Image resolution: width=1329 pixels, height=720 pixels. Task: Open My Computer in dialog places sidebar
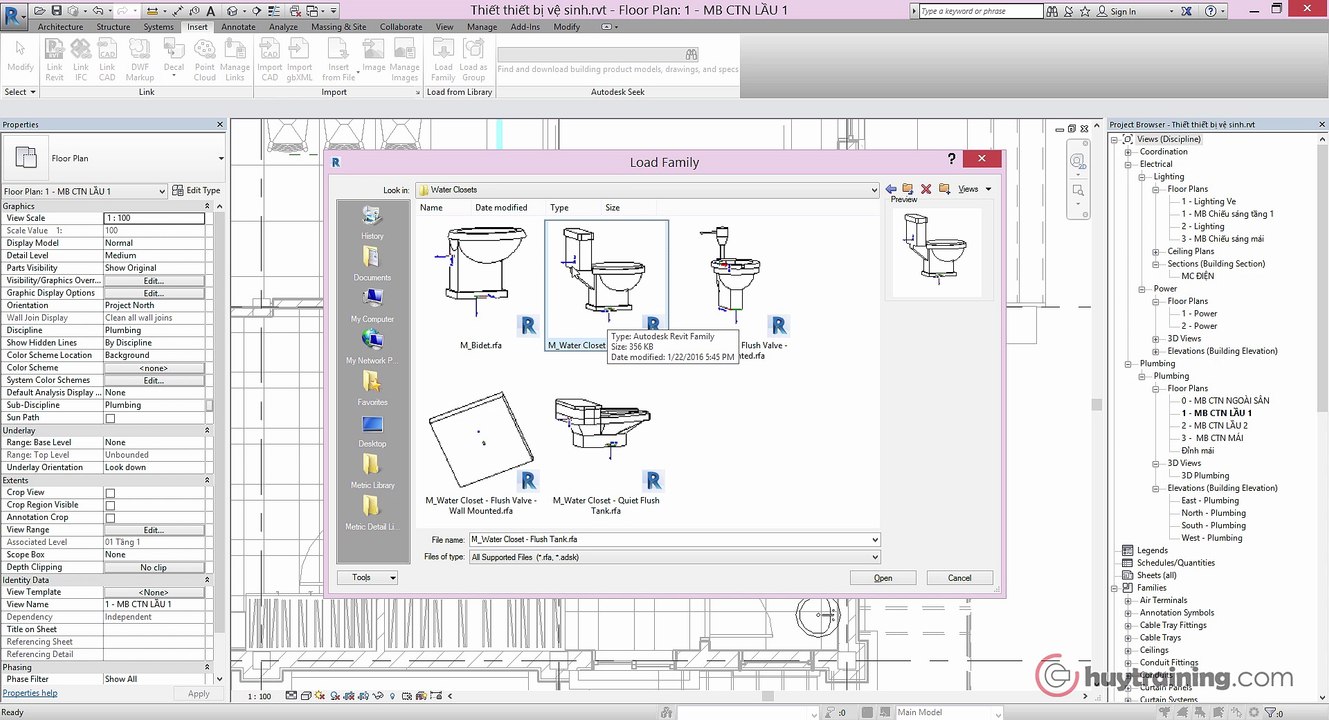pos(372,305)
